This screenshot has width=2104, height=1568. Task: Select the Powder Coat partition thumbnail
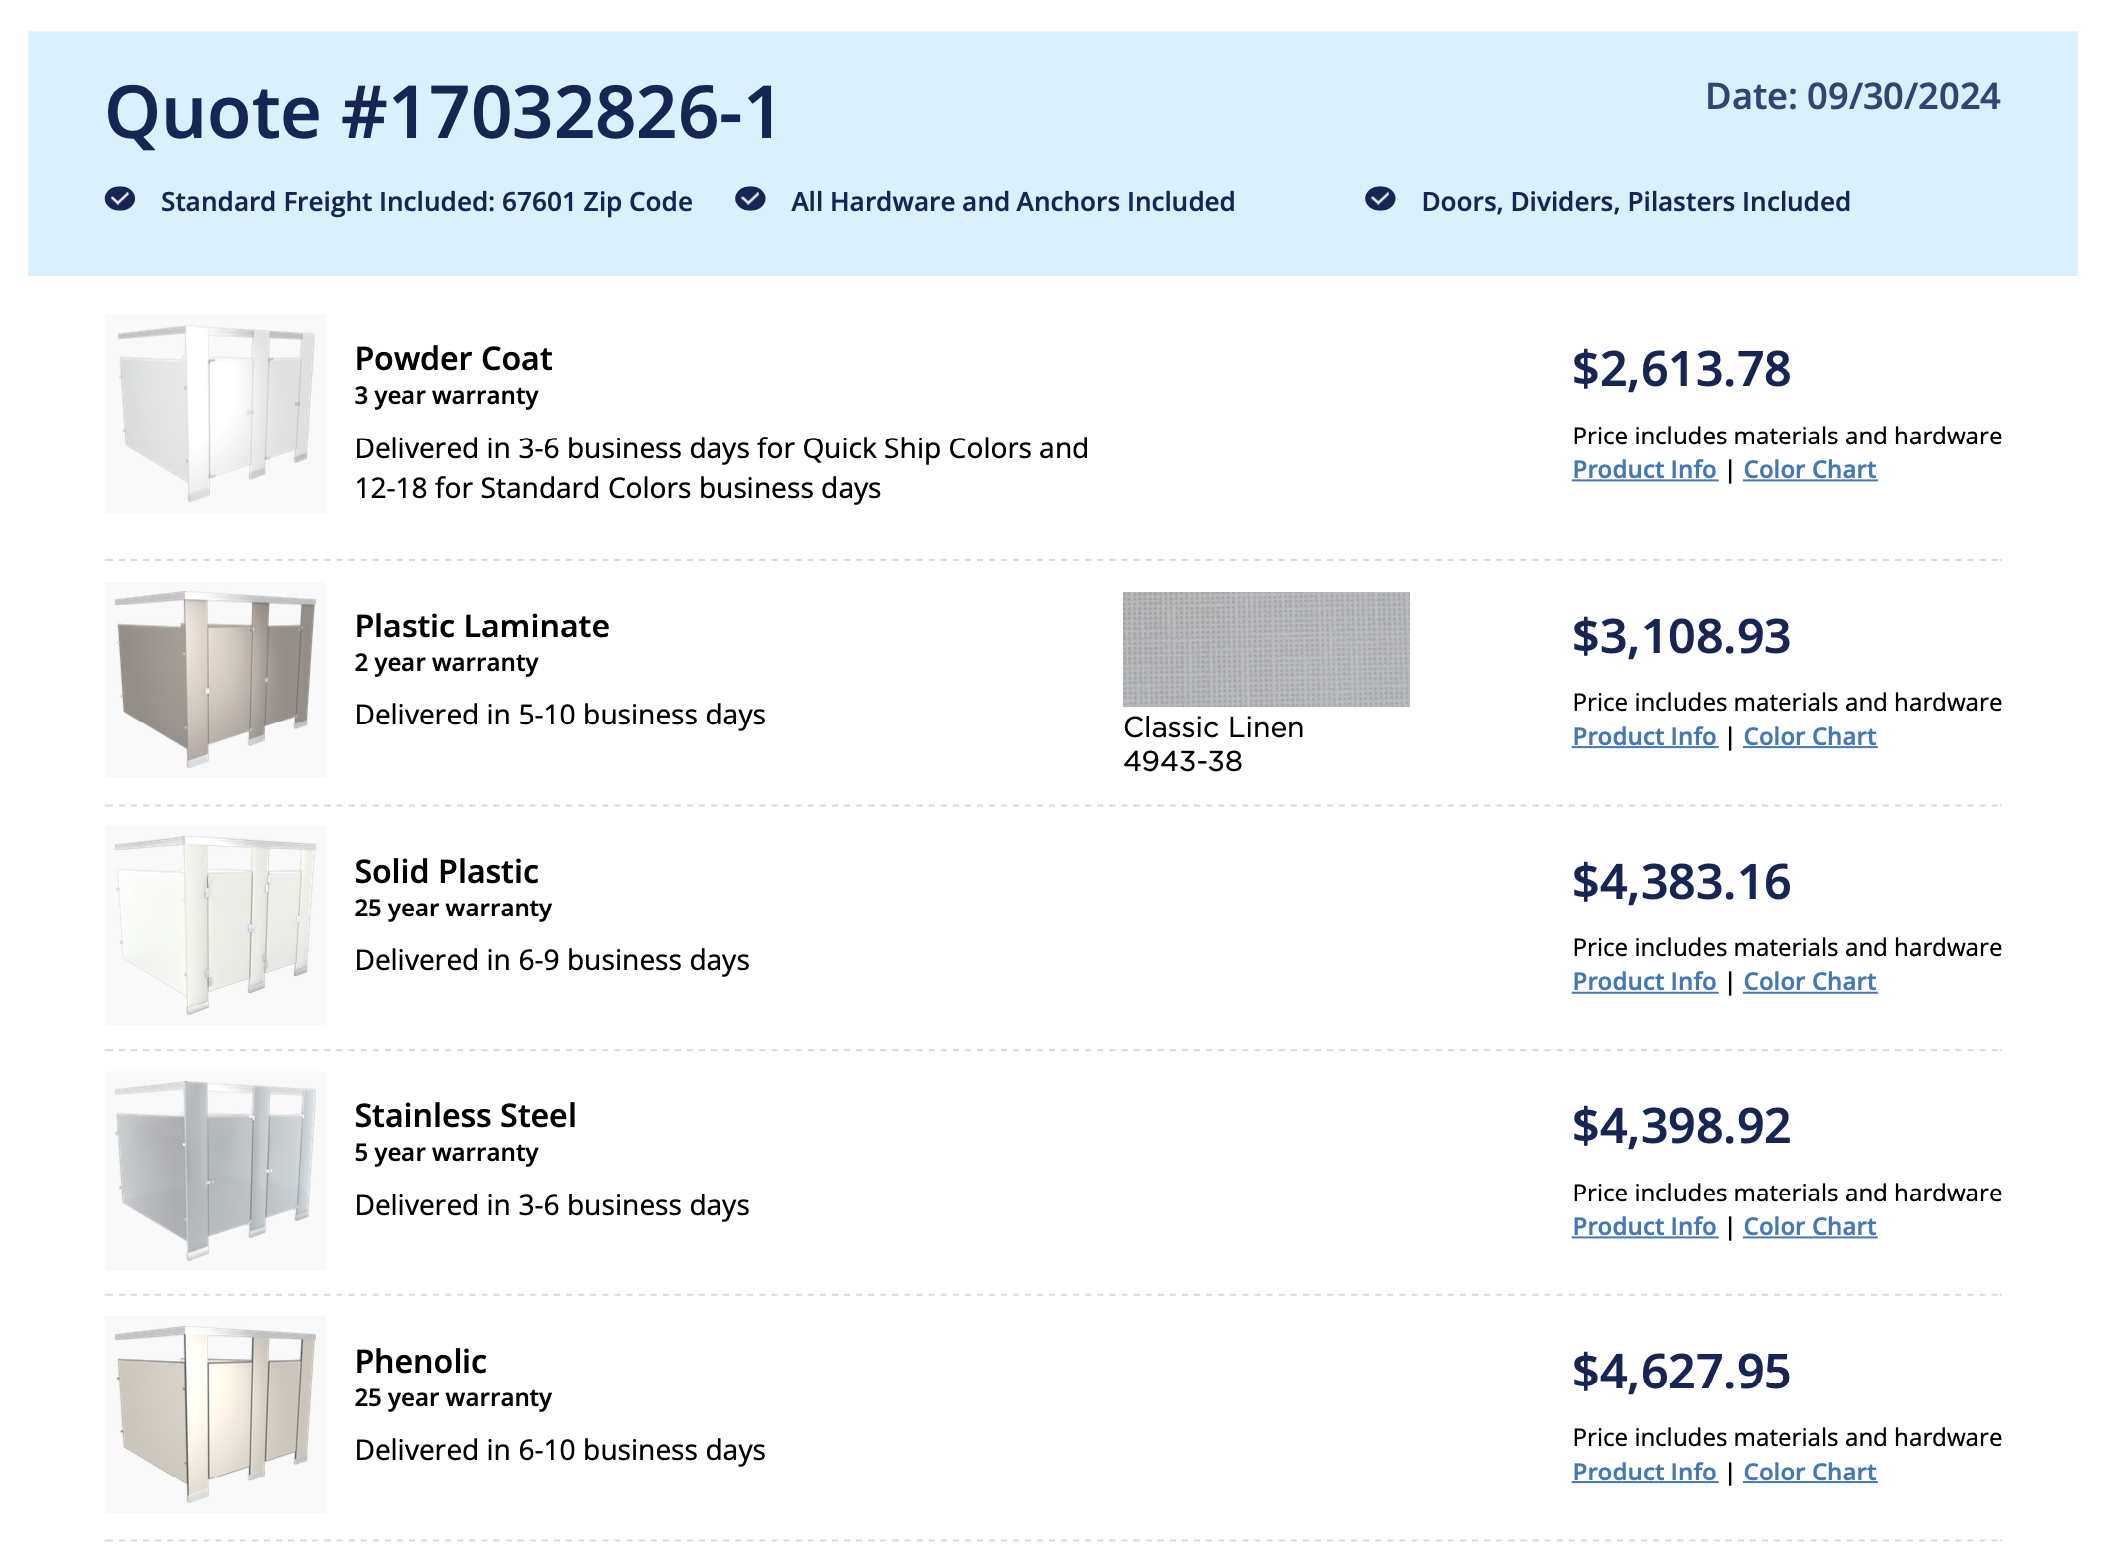(x=215, y=414)
